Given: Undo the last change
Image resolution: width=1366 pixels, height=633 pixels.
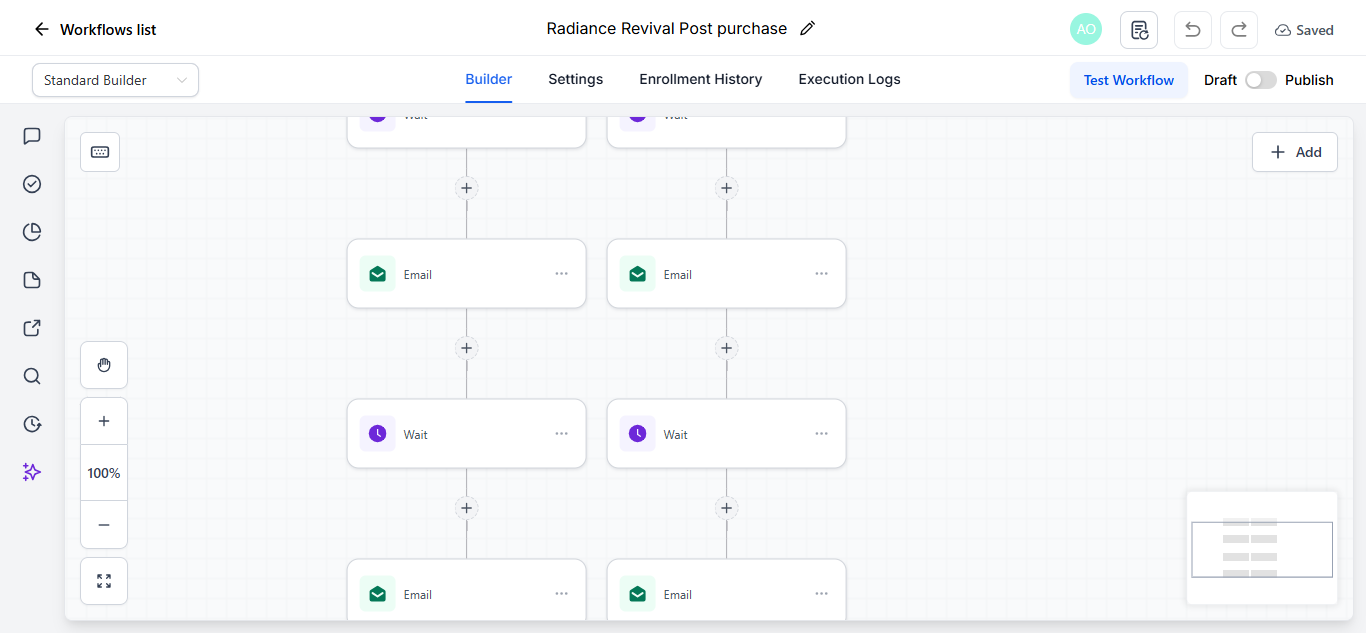Looking at the screenshot, I should pyautogui.click(x=1192, y=30).
